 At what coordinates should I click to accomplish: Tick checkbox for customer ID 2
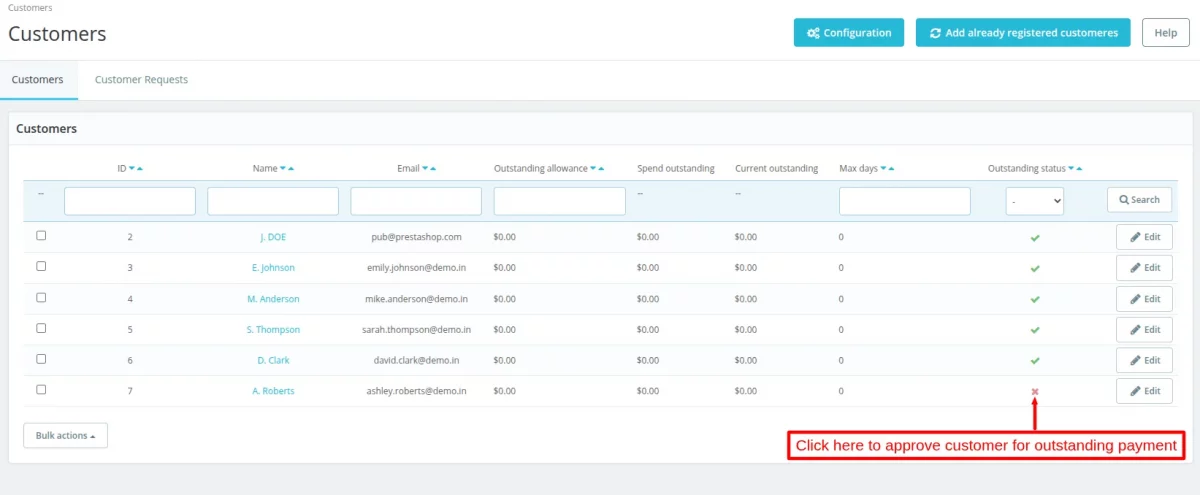point(41,236)
